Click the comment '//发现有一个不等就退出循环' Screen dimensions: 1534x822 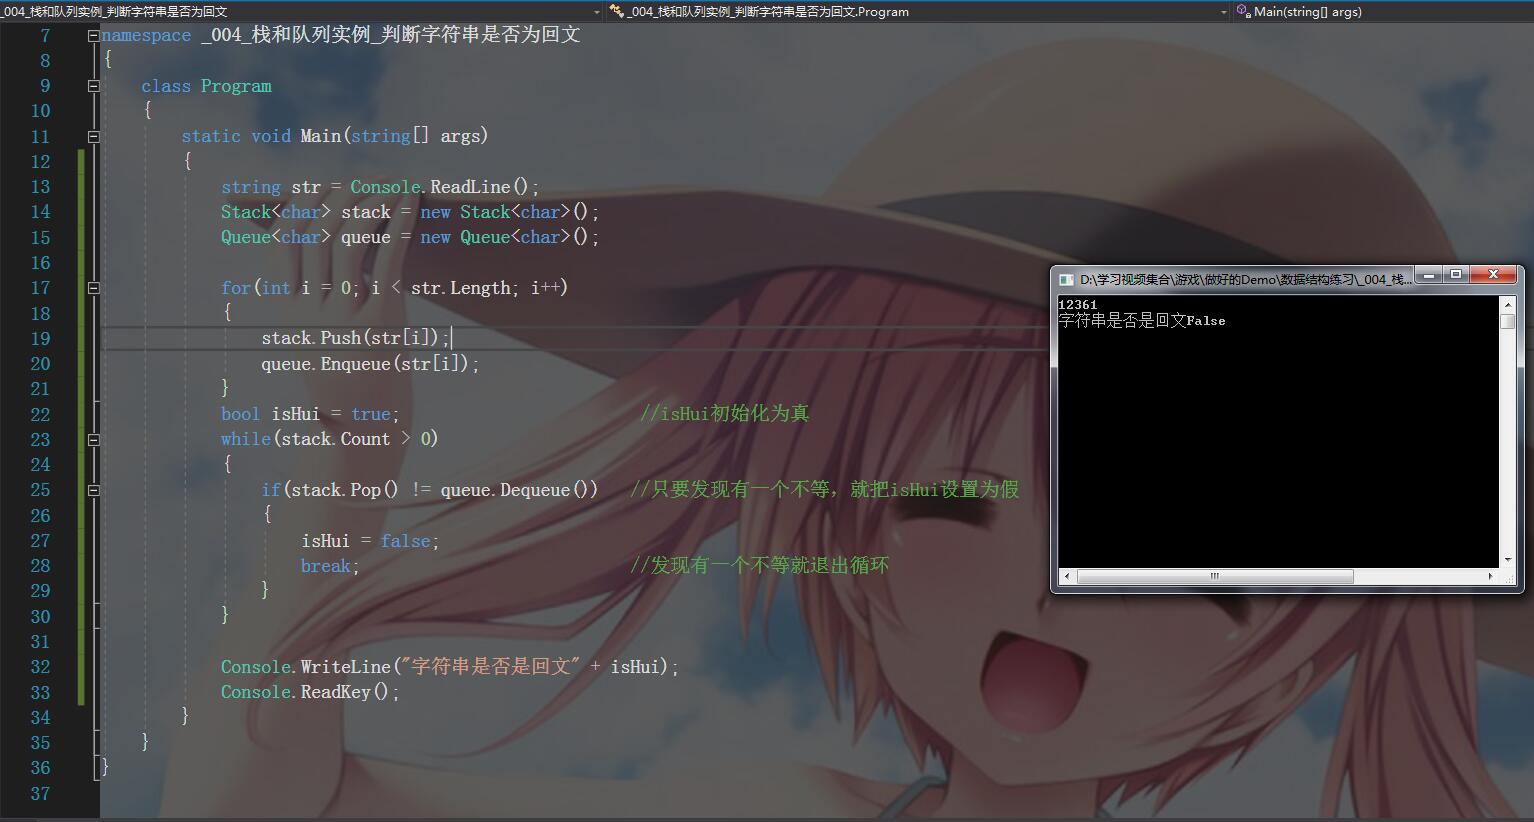pos(760,566)
